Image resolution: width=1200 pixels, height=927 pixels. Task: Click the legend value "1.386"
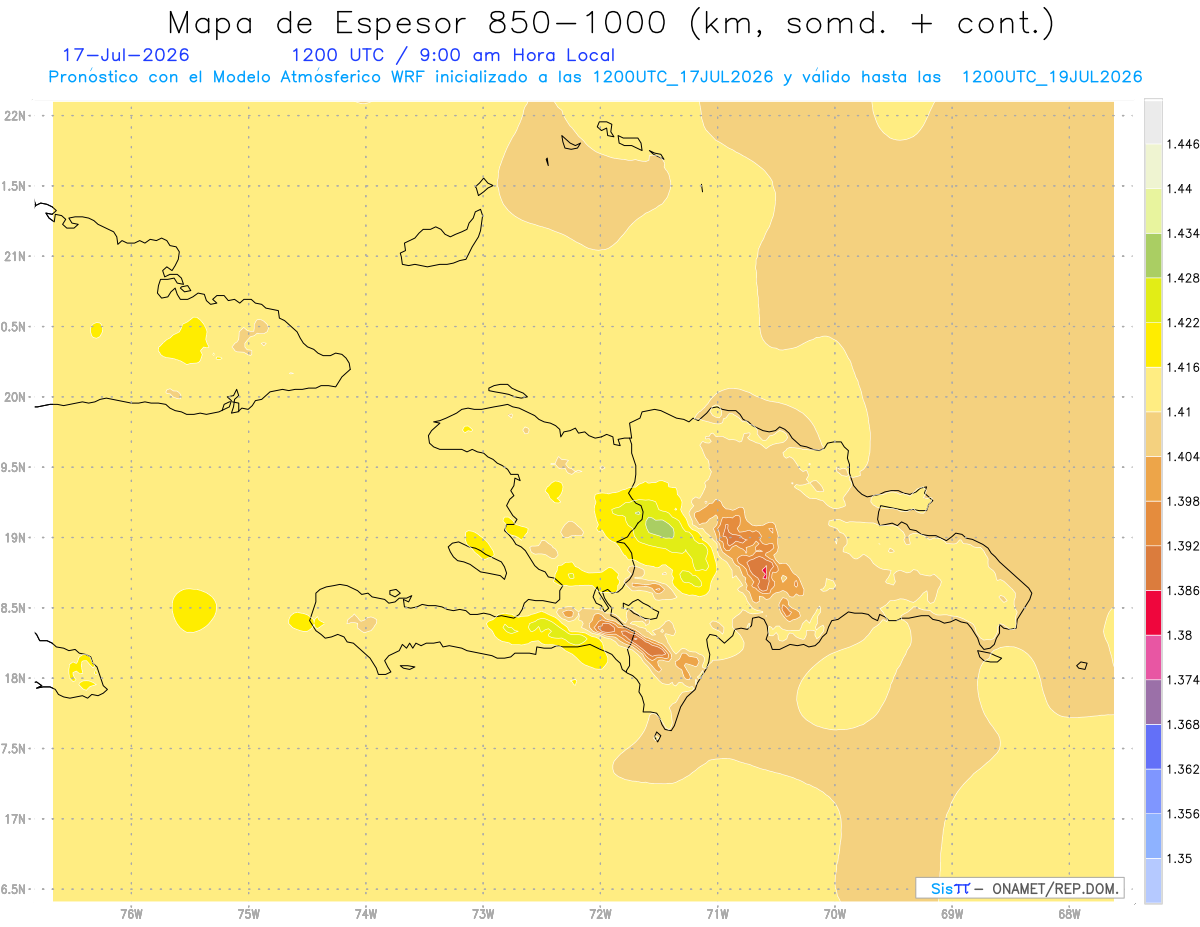pyautogui.click(x=1183, y=591)
